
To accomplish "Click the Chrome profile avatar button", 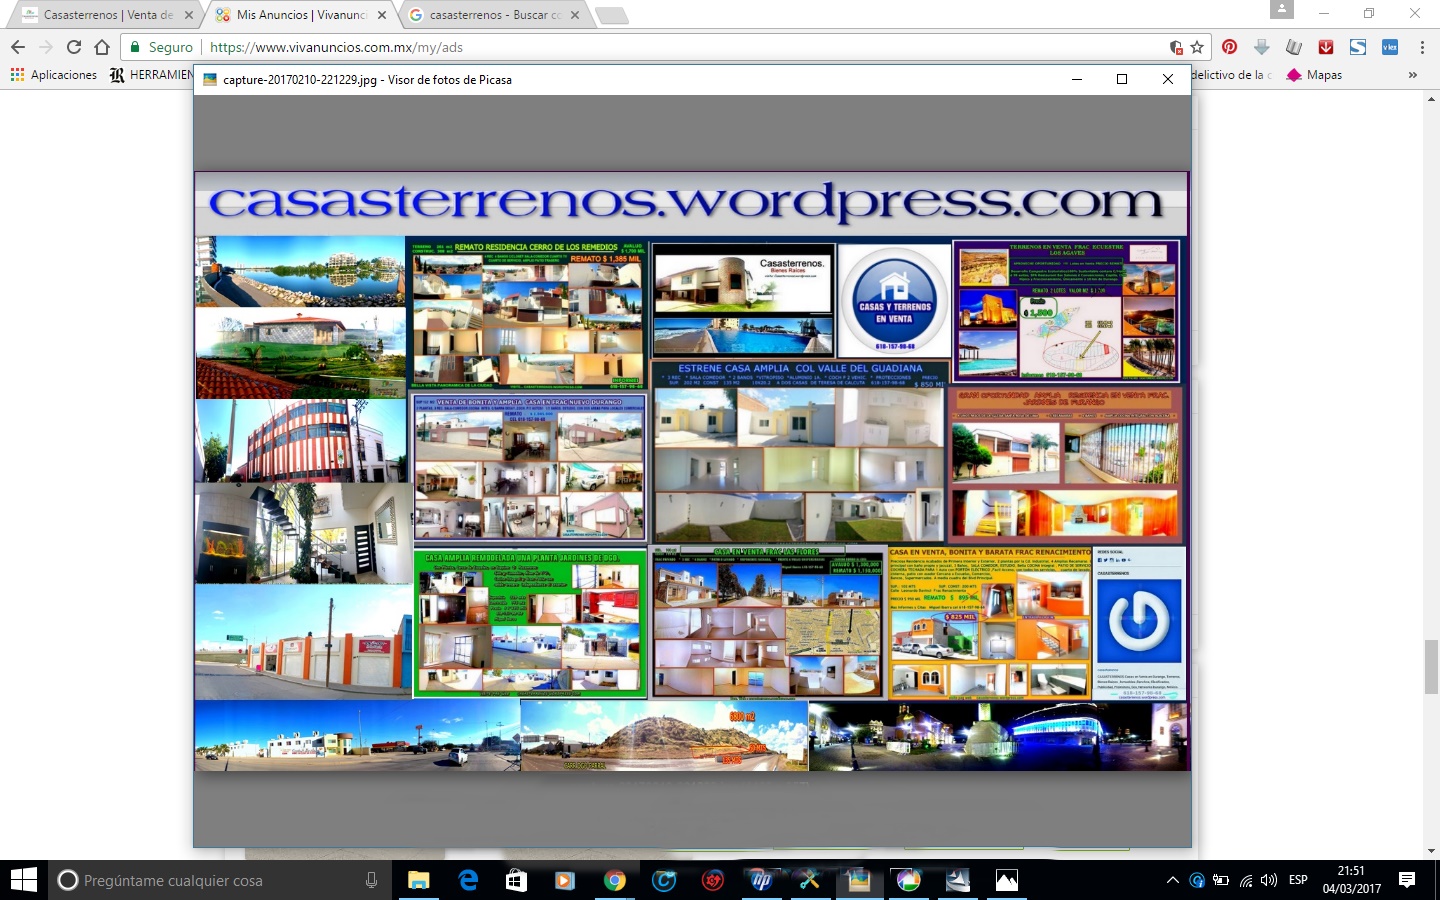I will click(x=1282, y=9).
